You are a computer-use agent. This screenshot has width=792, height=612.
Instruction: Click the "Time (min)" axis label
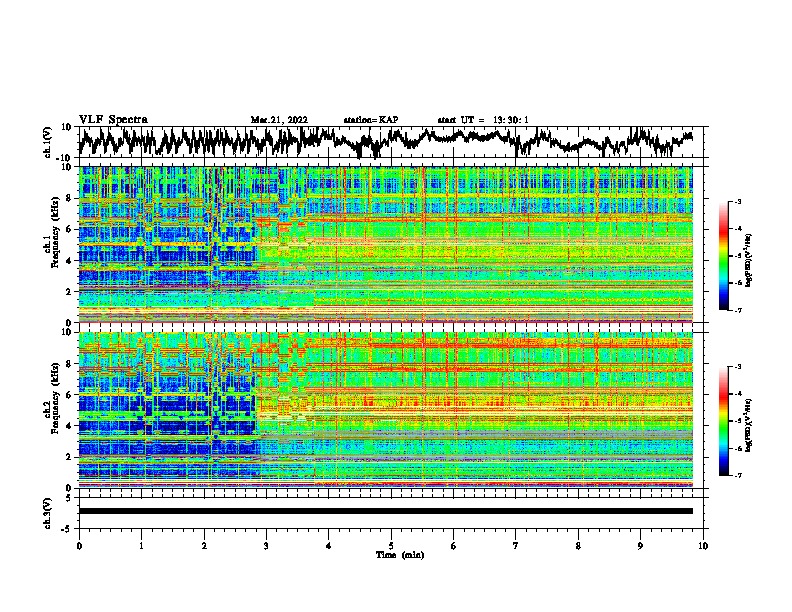coord(400,555)
